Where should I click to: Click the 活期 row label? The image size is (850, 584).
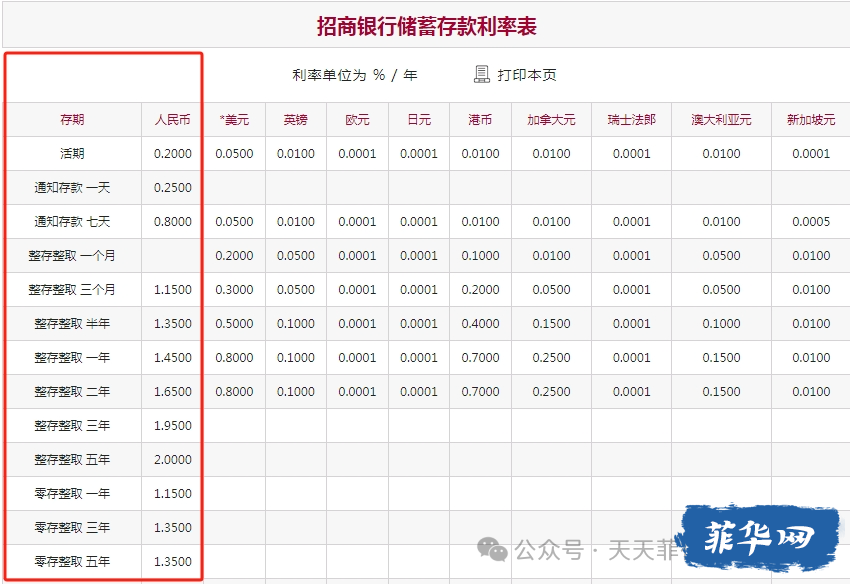pyautogui.click(x=72, y=154)
